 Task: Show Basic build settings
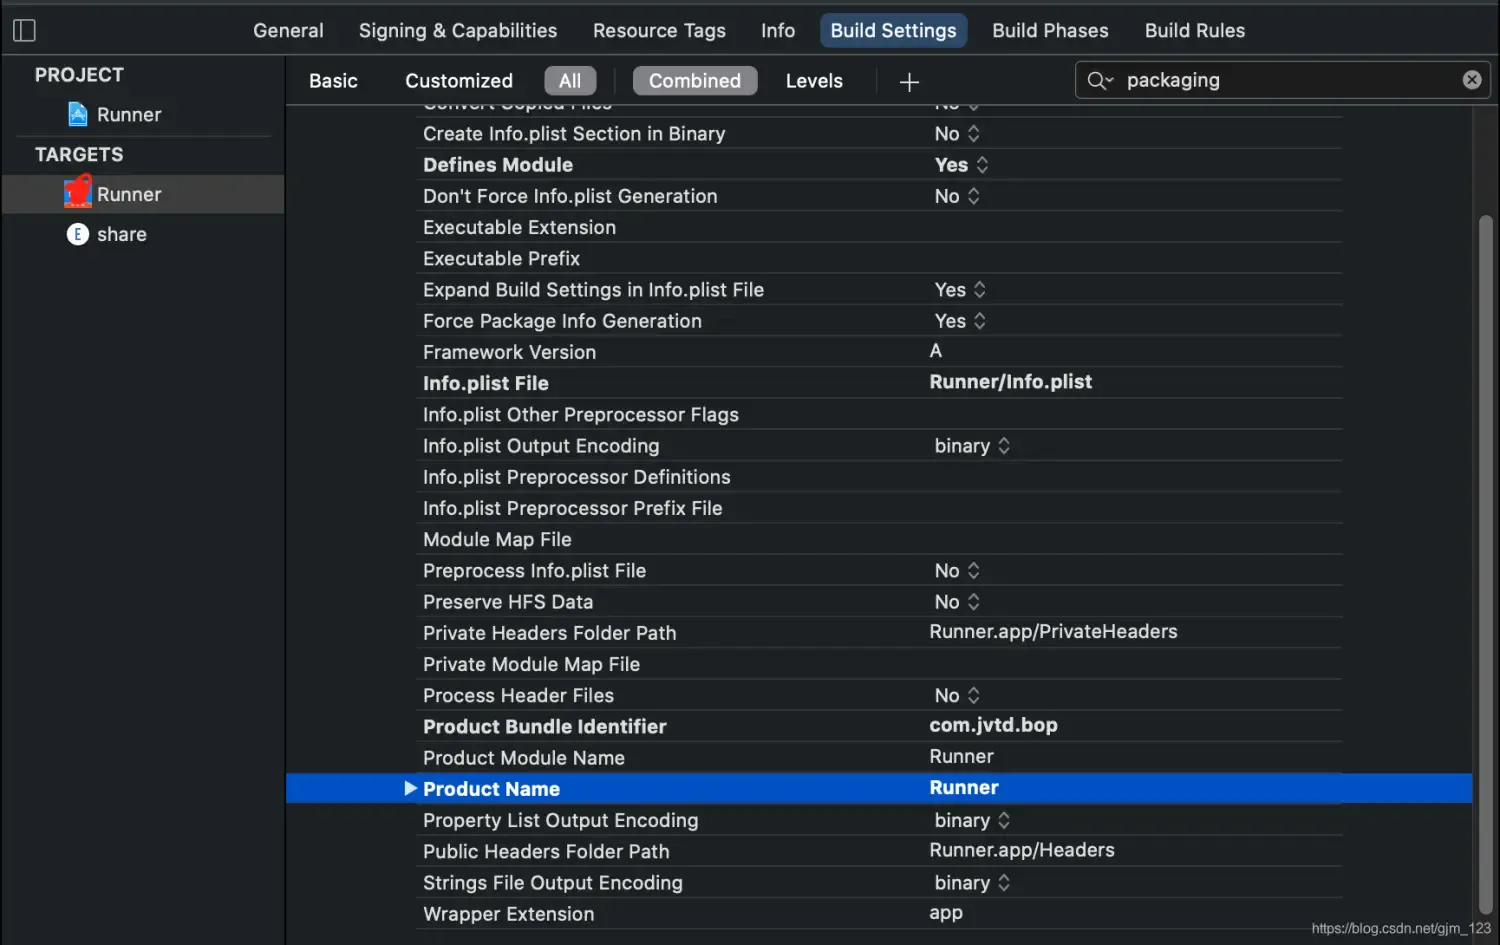pos(333,81)
